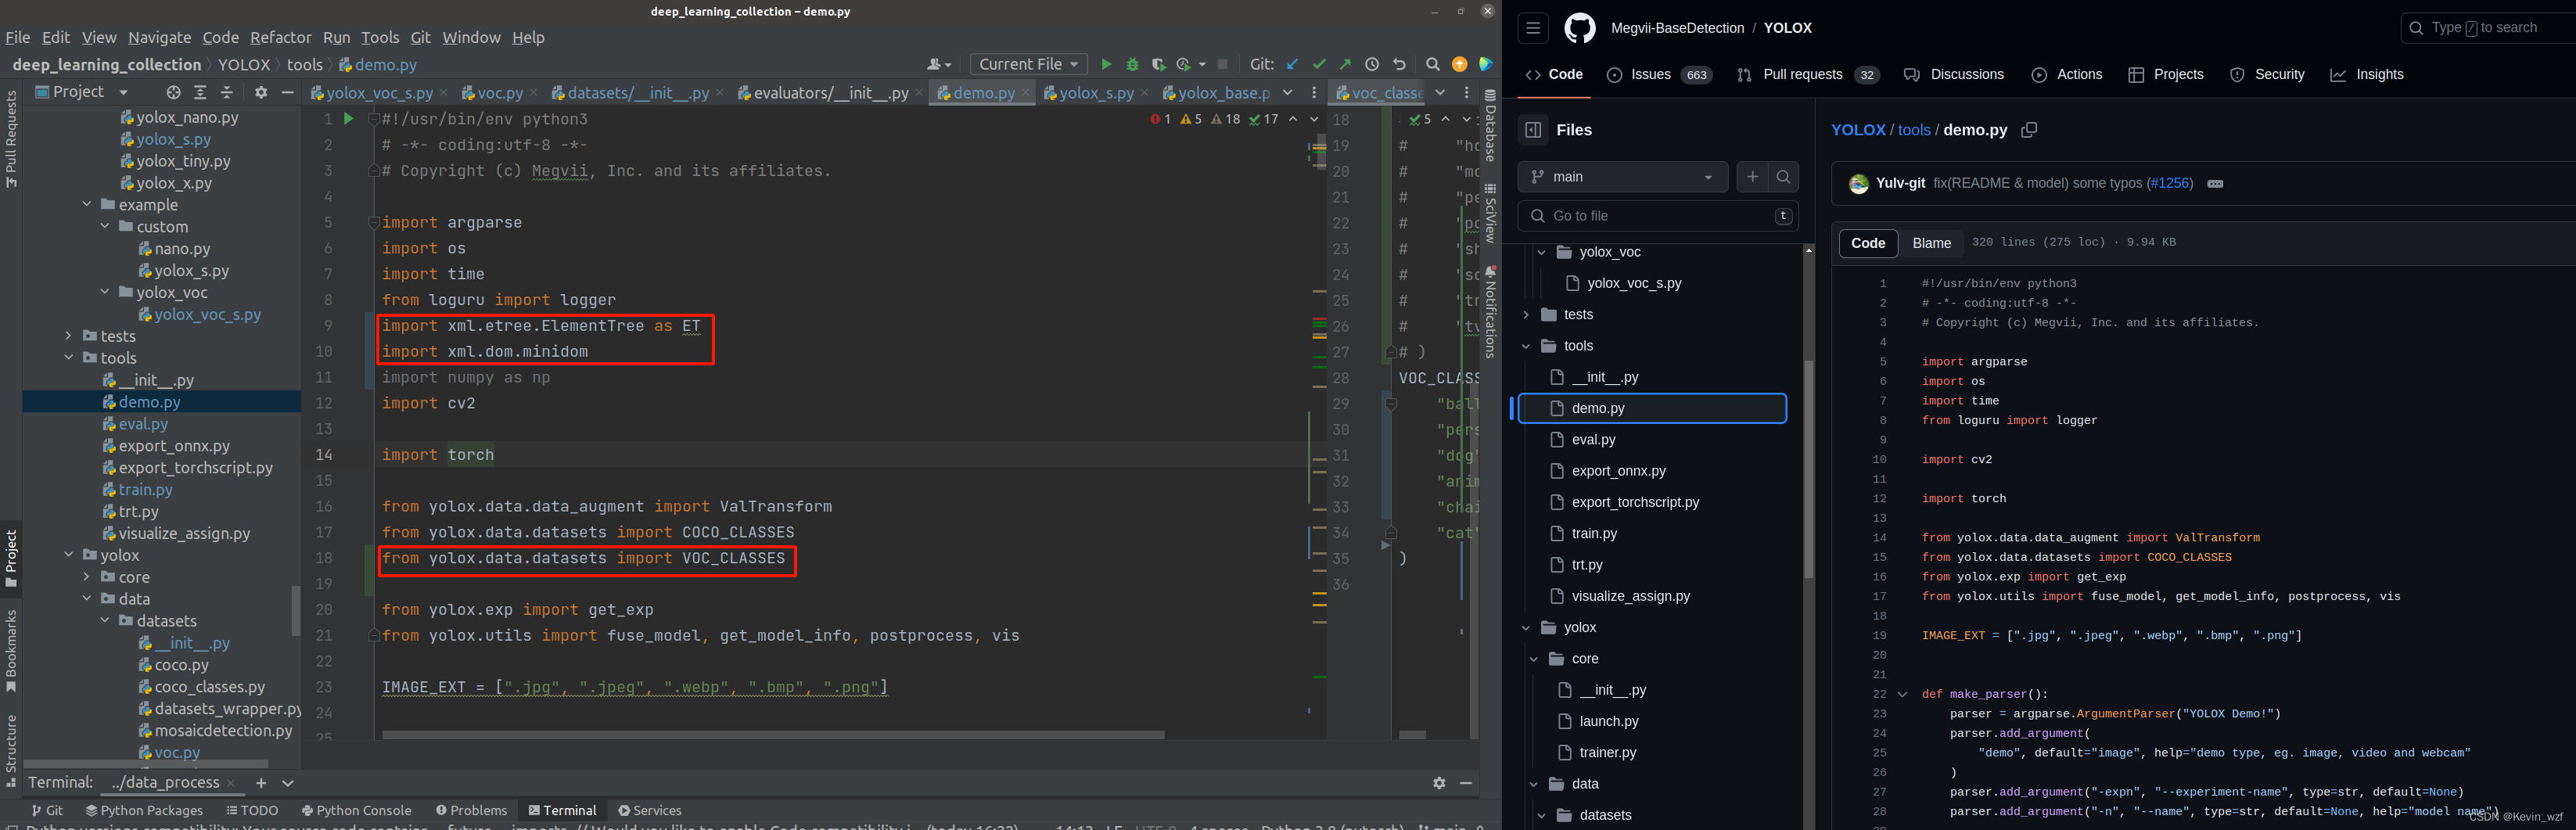Switch to yolox_s.py editor tab
The width and height of the screenshot is (2576, 830).
(x=1094, y=92)
